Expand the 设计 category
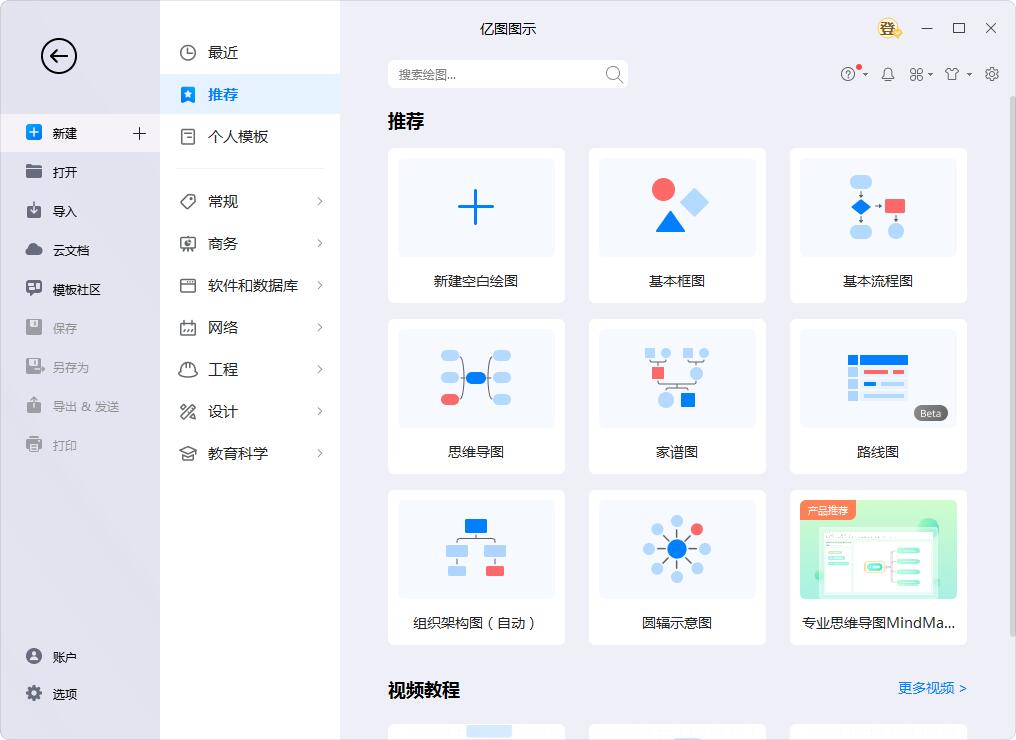1016x740 pixels. [x=250, y=411]
